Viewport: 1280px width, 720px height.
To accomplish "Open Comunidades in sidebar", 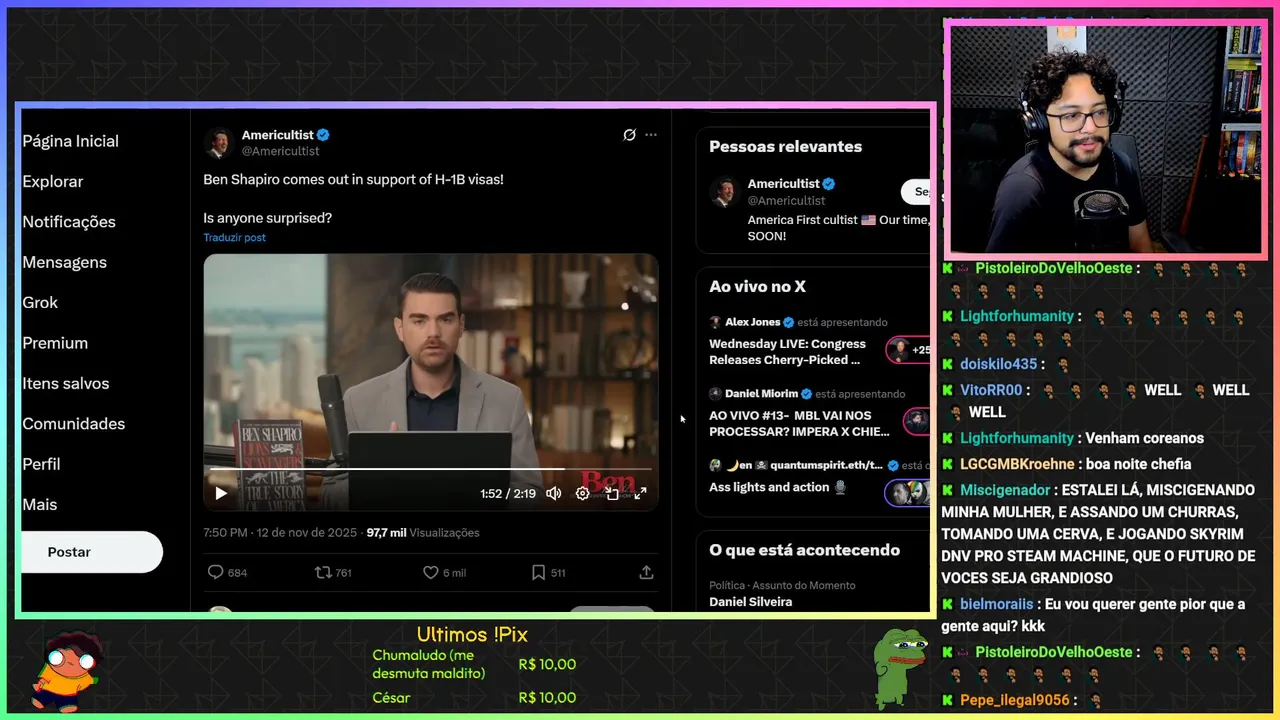I will (x=74, y=424).
